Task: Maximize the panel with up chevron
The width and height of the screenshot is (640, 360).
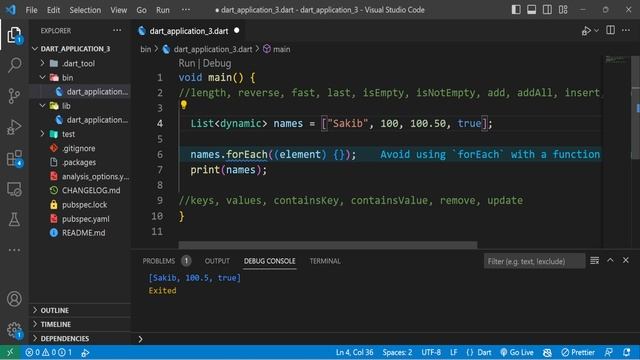Action: tap(610, 260)
